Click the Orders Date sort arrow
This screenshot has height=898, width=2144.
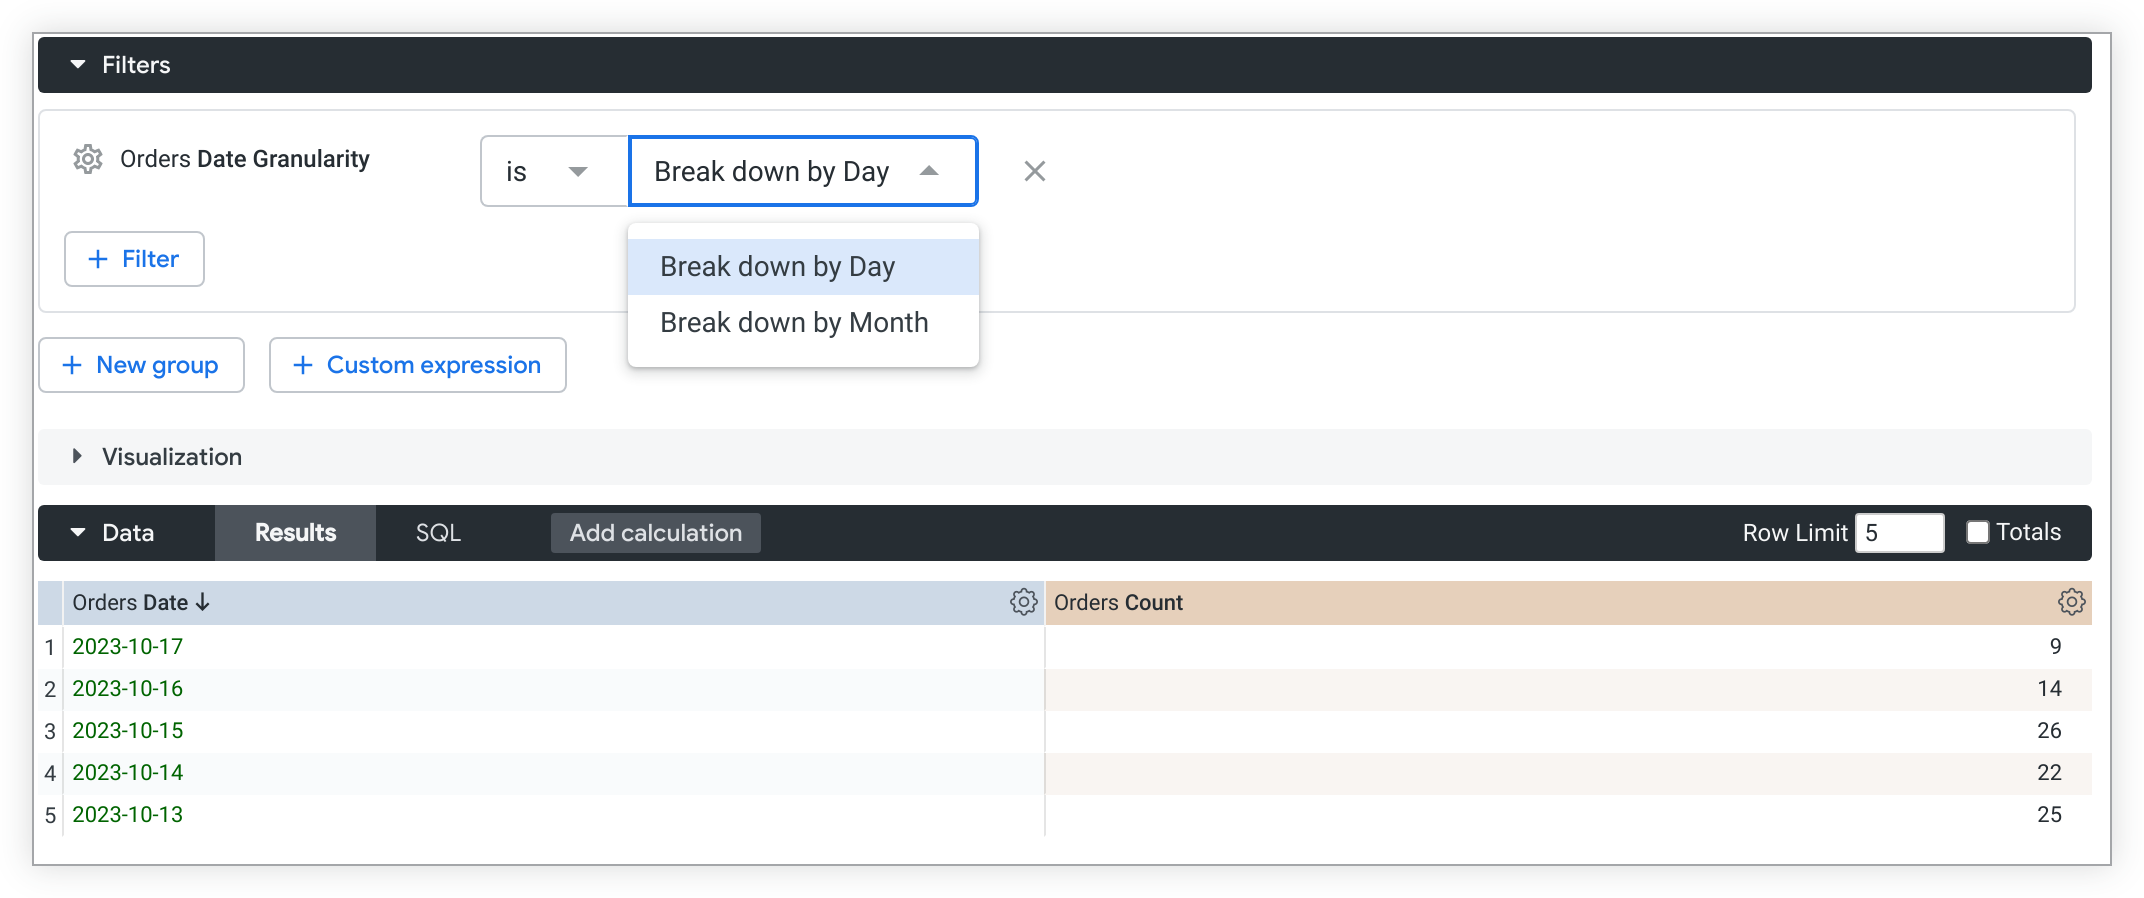point(203,602)
